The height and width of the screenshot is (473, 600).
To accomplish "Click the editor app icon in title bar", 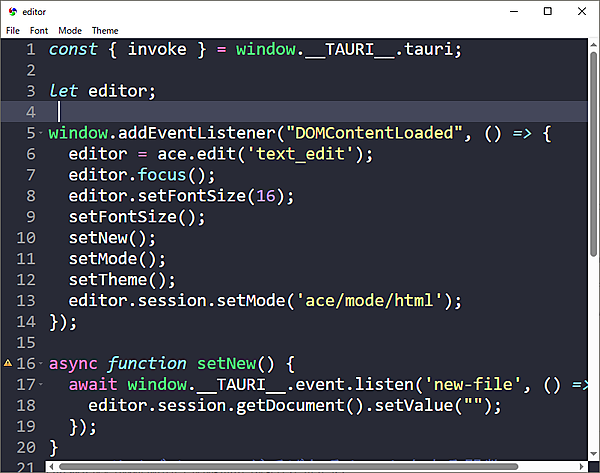I will click(x=11, y=11).
